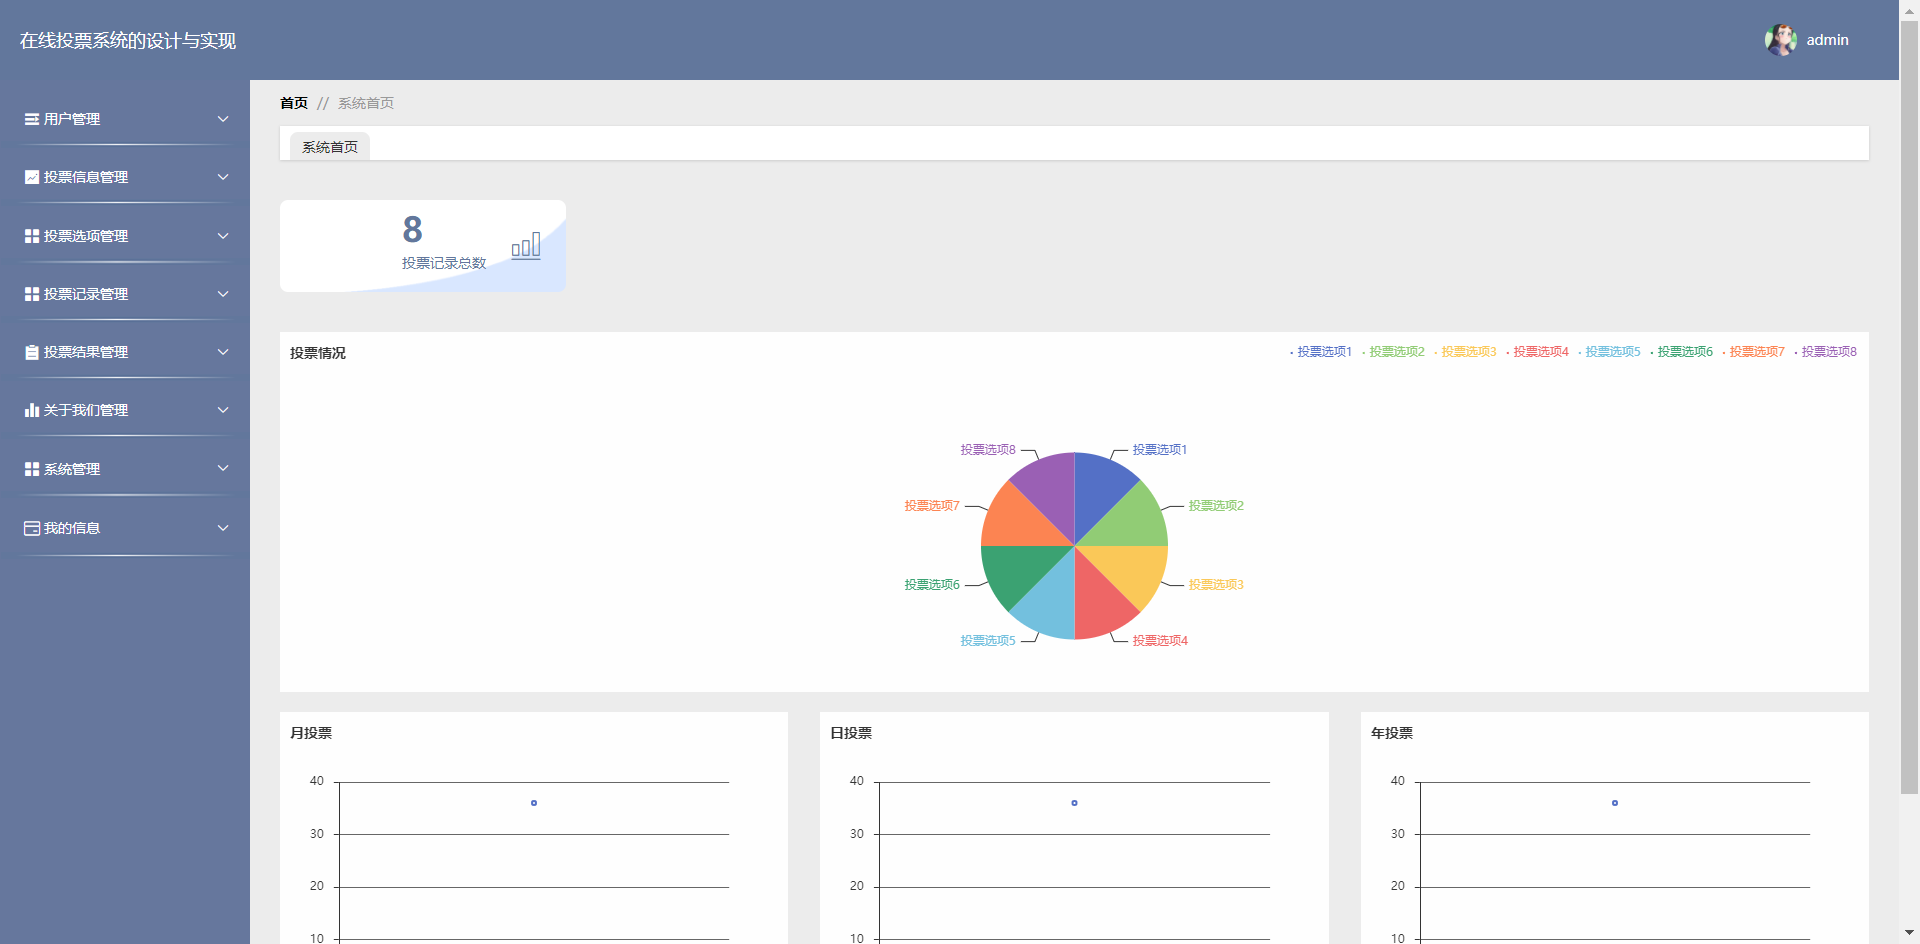Click the green 投票选项2 pie slice

point(1132,522)
